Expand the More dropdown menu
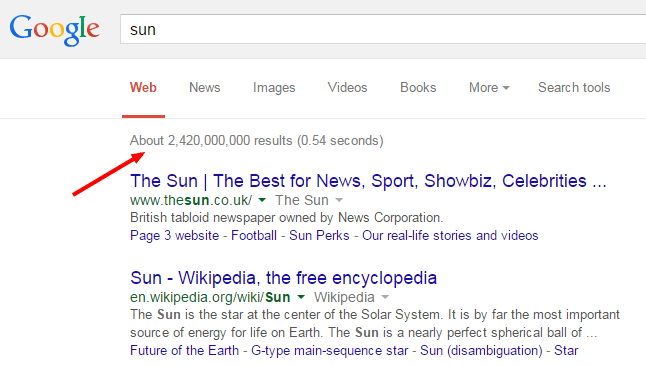The width and height of the screenshot is (646, 366). (x=489, y=87)
